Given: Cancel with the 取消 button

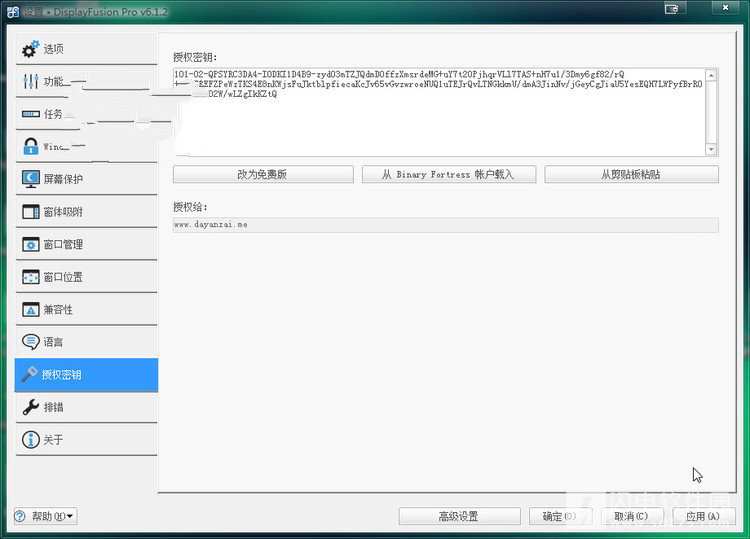Looking at the screenshot, I should pos(632,517).
